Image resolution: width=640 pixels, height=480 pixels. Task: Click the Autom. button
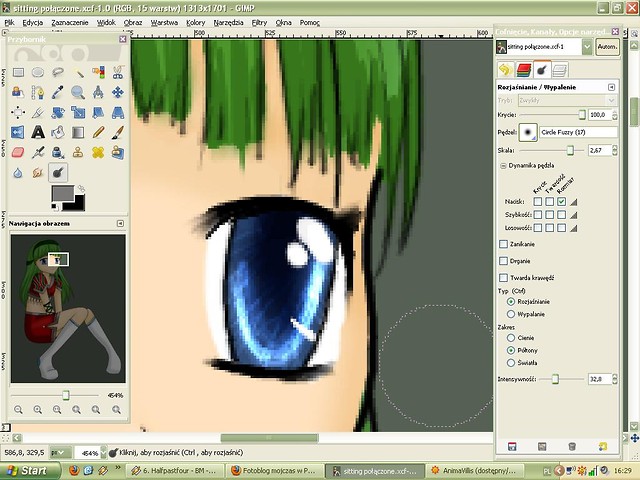click(x=607, y=47)
